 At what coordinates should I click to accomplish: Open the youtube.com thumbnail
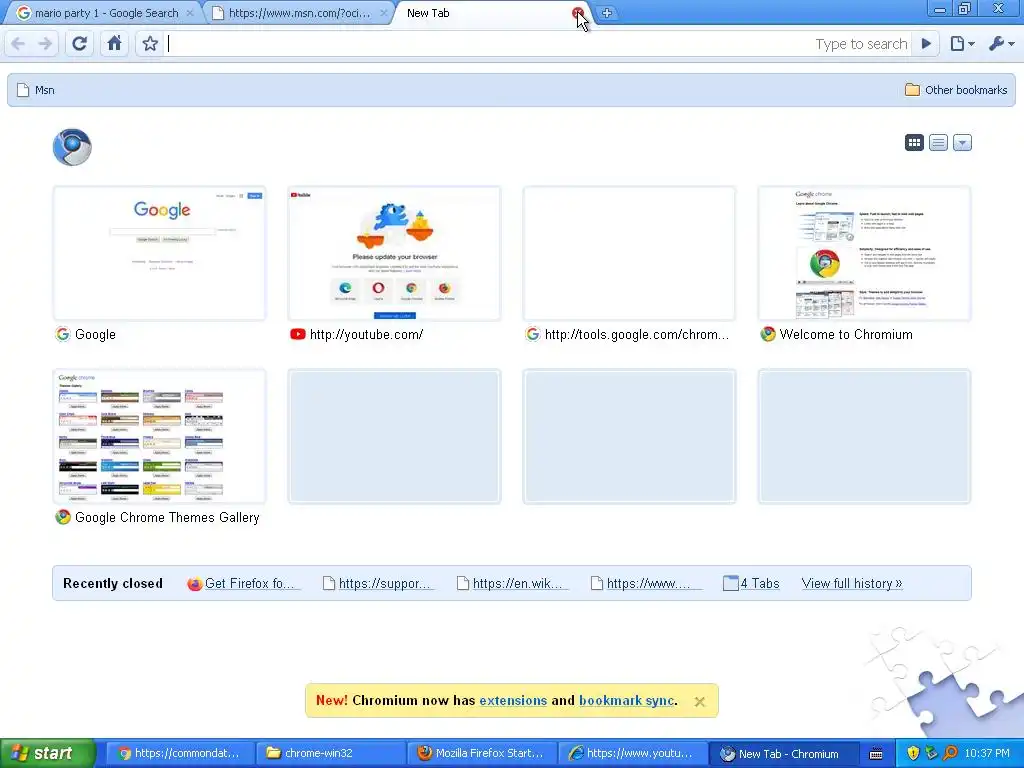coord(394,253)
